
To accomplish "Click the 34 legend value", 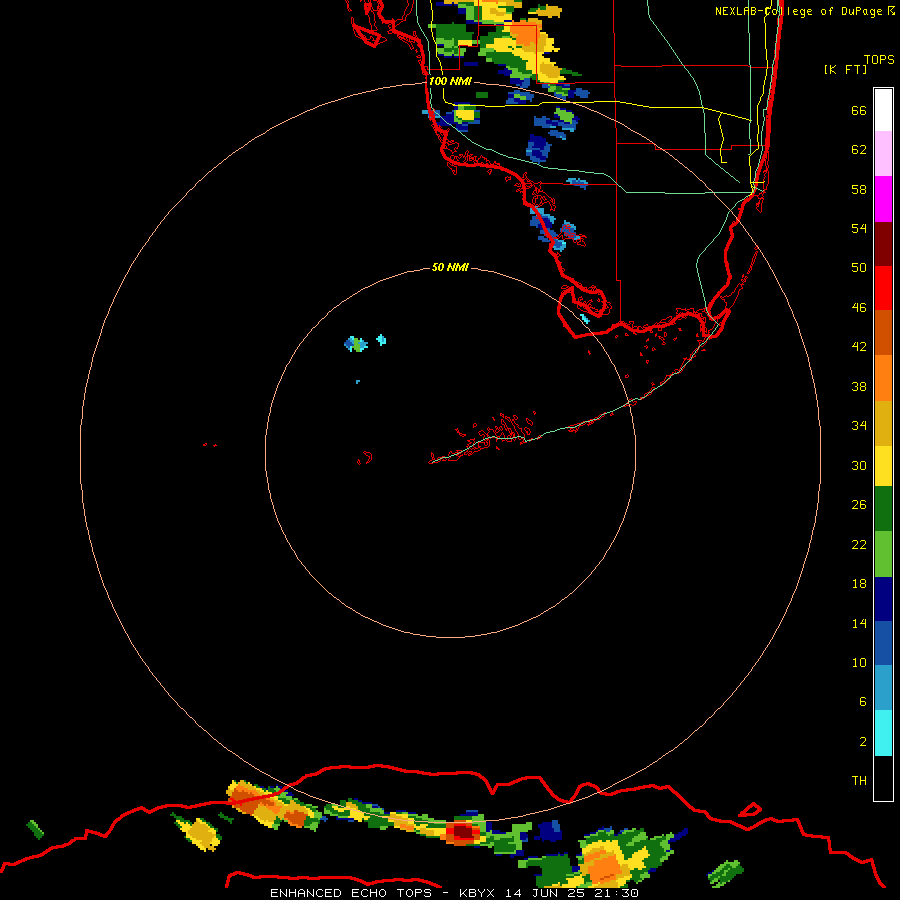I will (x=859, y=426).
